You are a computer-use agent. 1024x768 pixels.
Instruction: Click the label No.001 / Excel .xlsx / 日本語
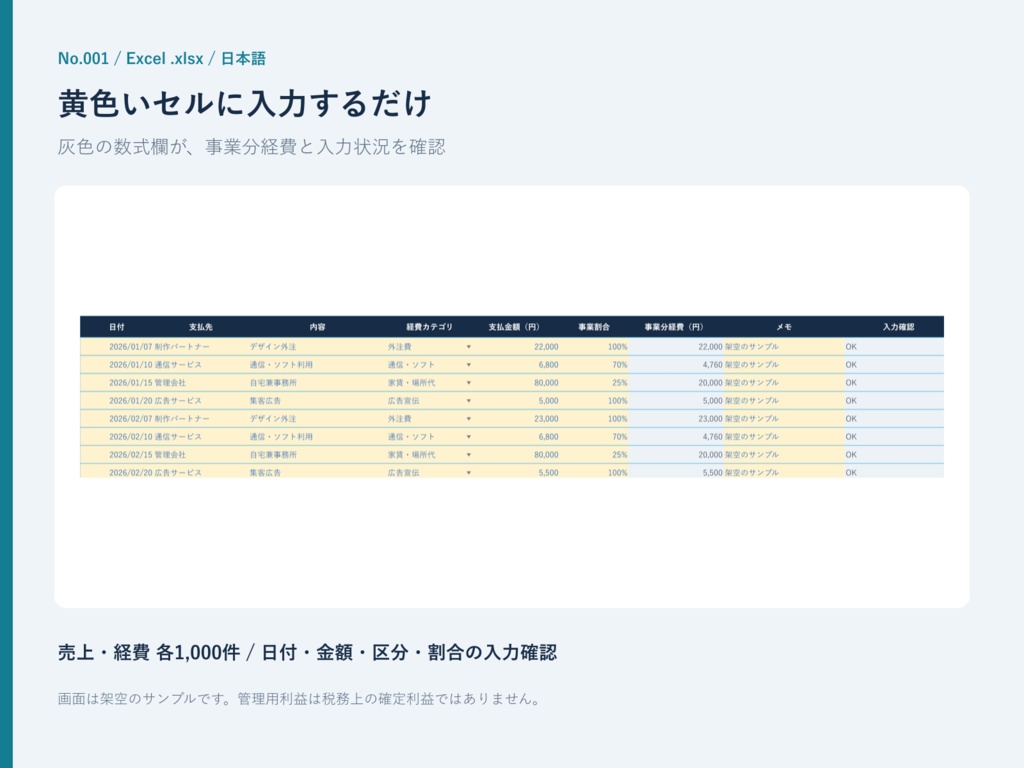[x=162, y=59]
